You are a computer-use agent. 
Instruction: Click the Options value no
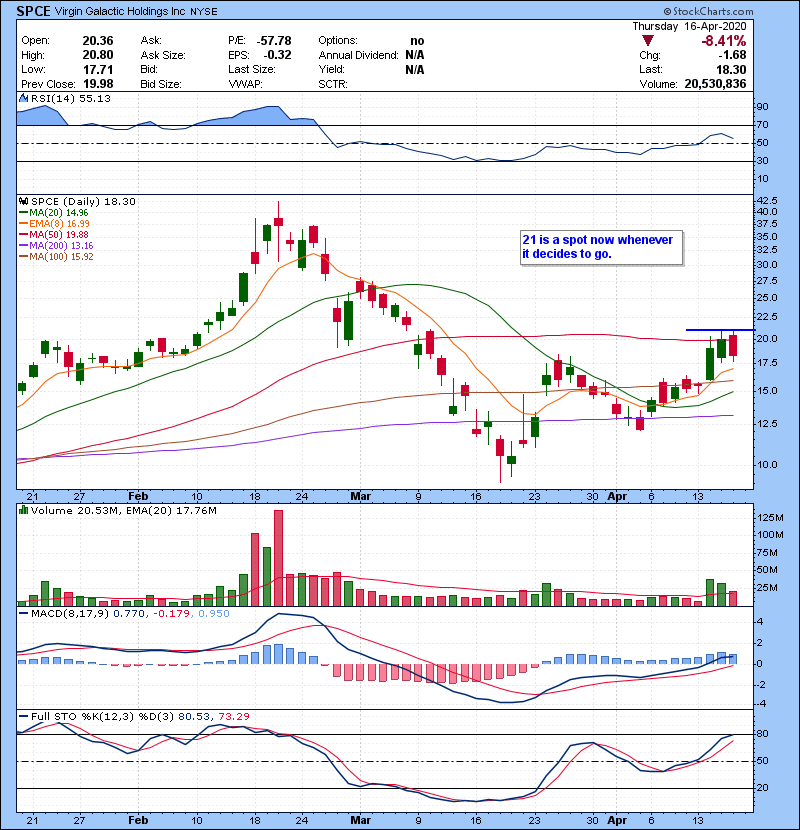417,41
